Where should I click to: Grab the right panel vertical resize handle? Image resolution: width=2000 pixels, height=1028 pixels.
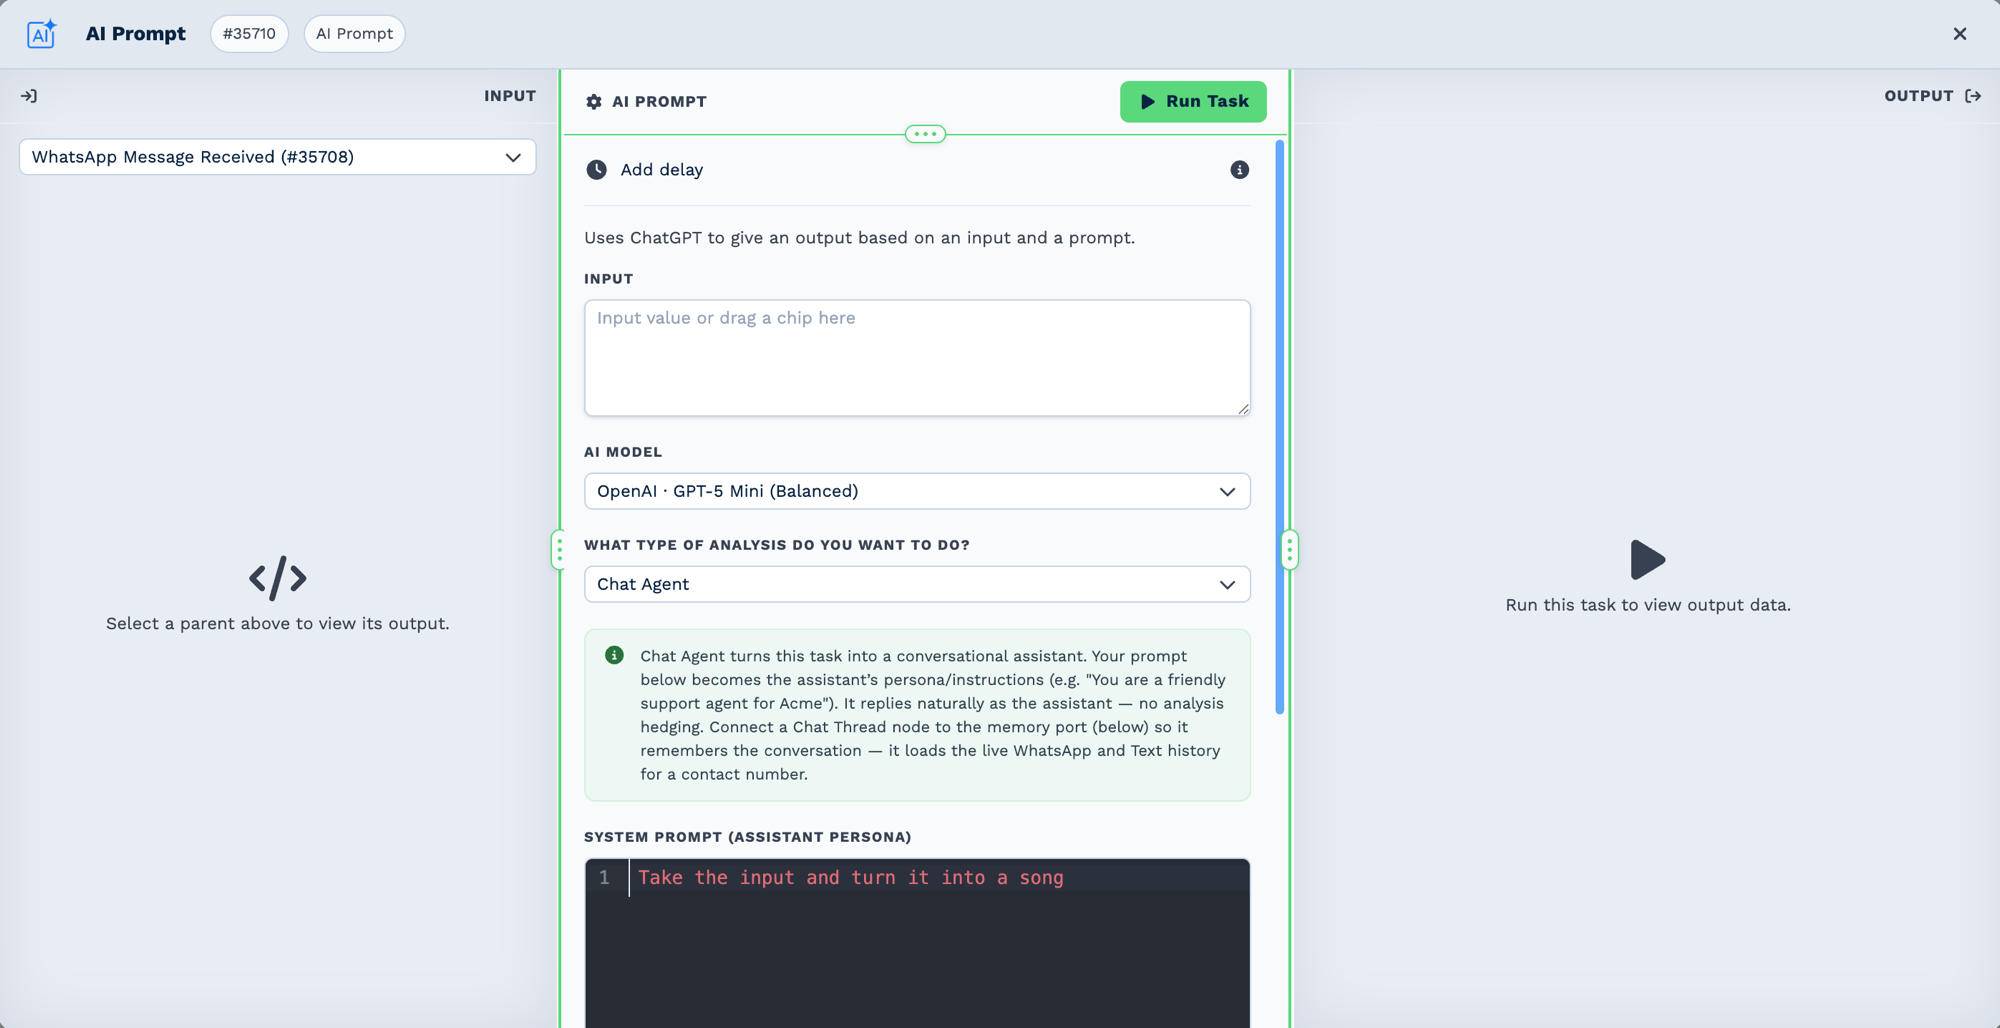pos(1289,549)
